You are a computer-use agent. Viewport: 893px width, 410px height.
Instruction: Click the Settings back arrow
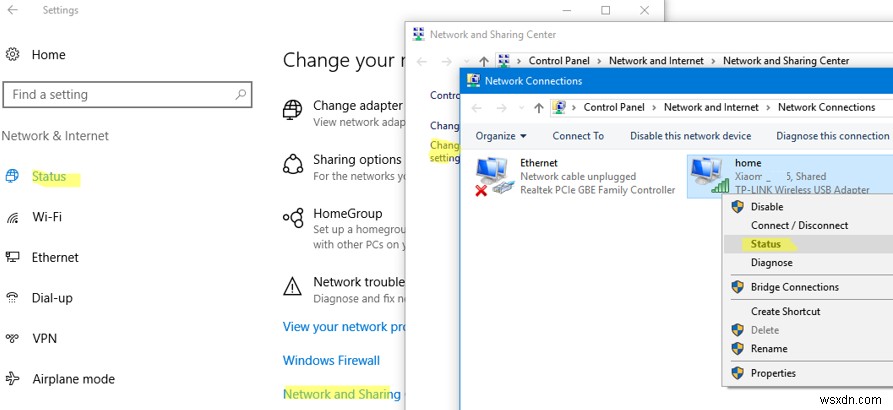coord(13,10)
